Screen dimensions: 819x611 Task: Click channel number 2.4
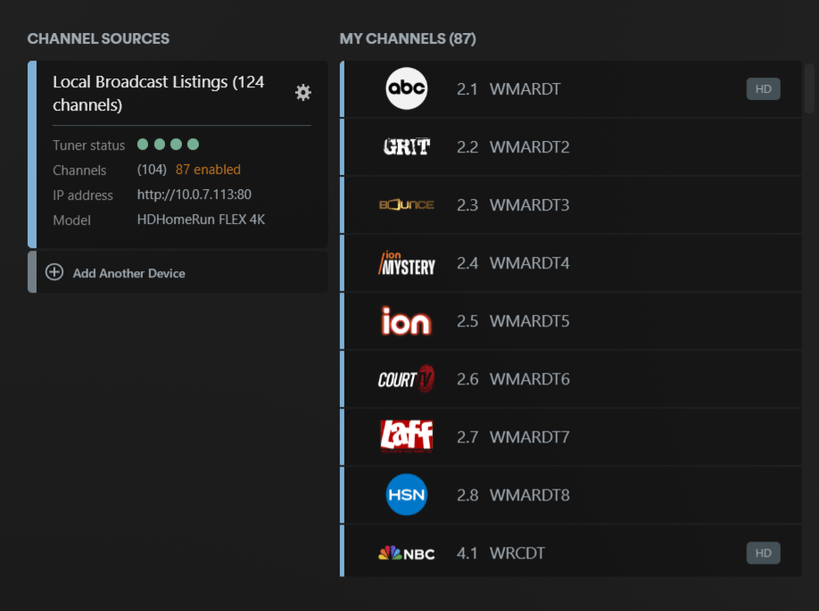467,263
